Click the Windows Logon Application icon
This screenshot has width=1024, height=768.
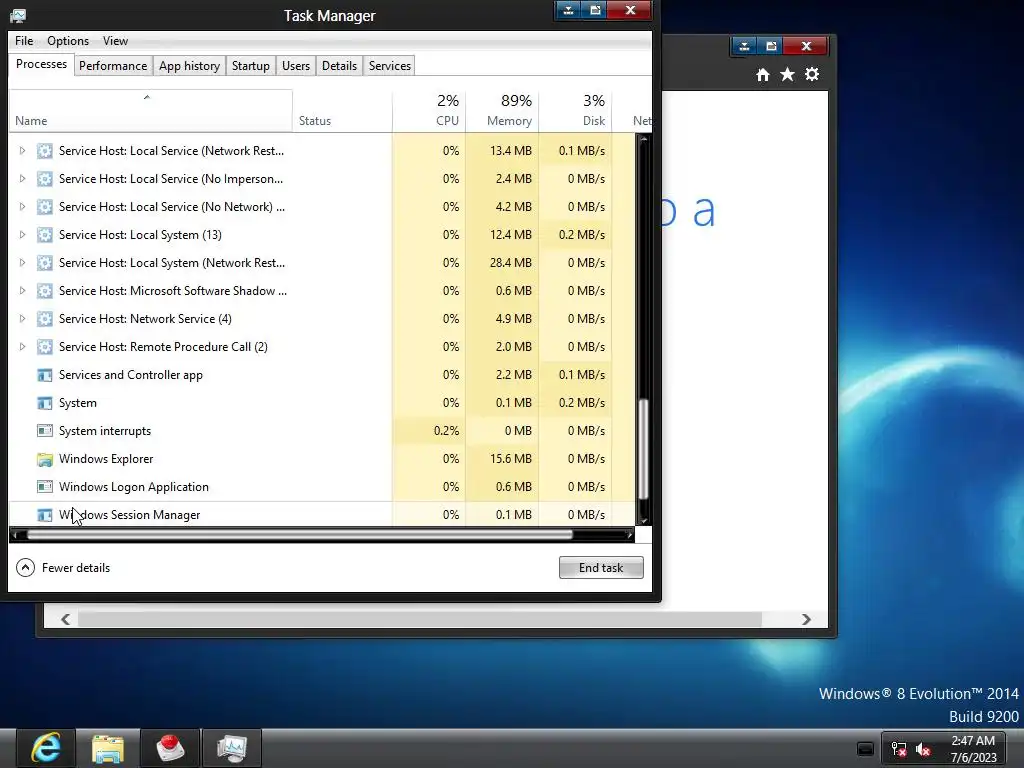click(x=44, y=487)
